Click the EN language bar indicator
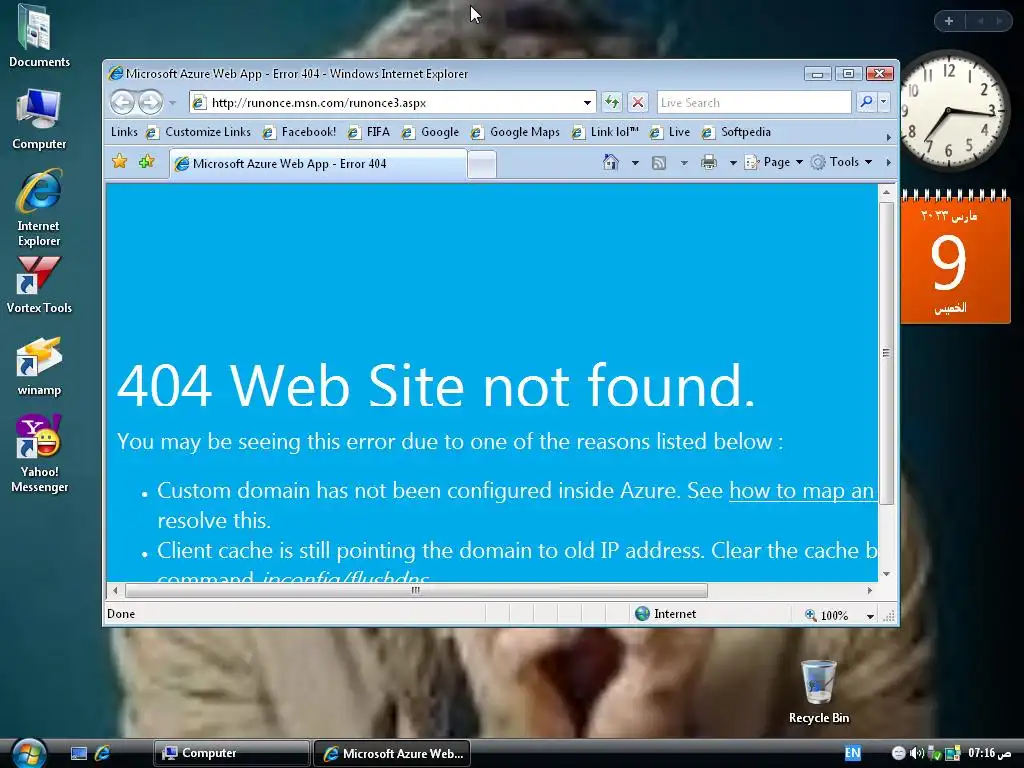1024x768 pixels. 852,753
